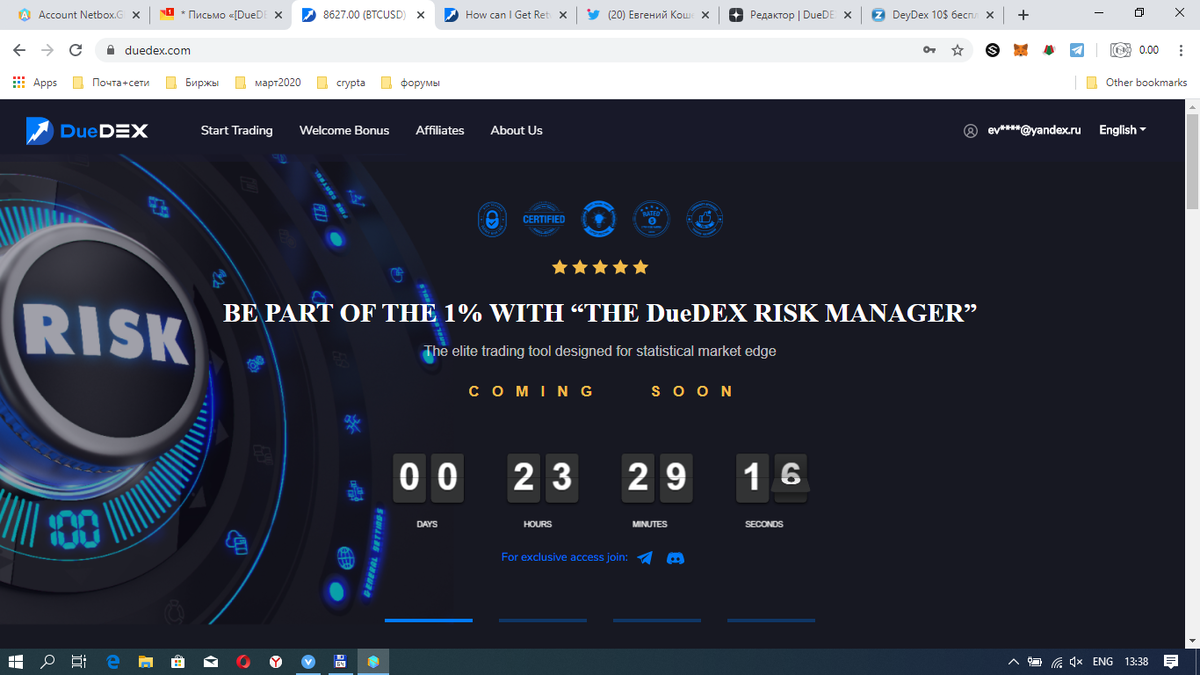Select the first carousel slide indicator
The height and width of the screenshot is (675, 1200).
pyautogui.click(x=428, y=620)
